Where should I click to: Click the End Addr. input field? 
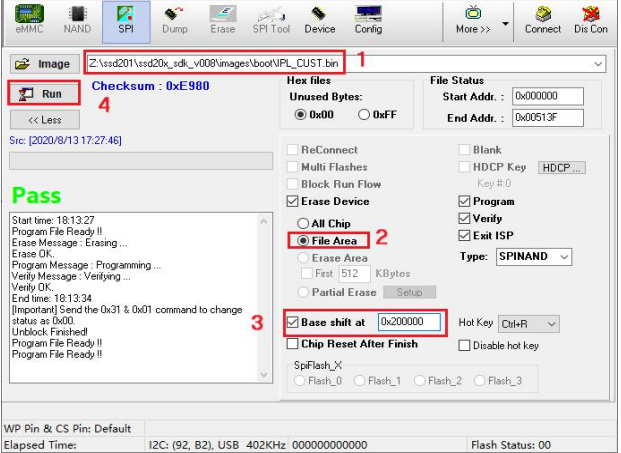click(x=548, y=118)
